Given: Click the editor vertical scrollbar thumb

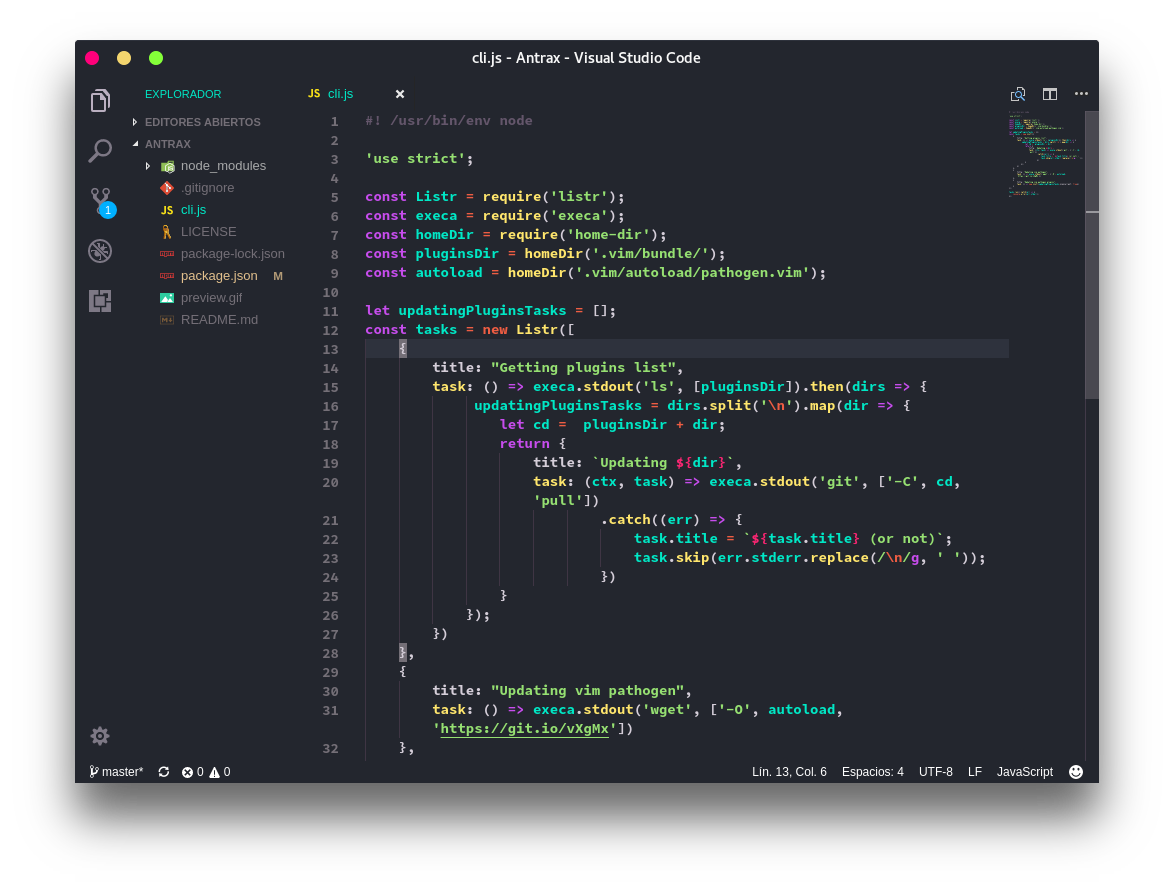Looking at the screenshot, I should (x=1092, y=255).
